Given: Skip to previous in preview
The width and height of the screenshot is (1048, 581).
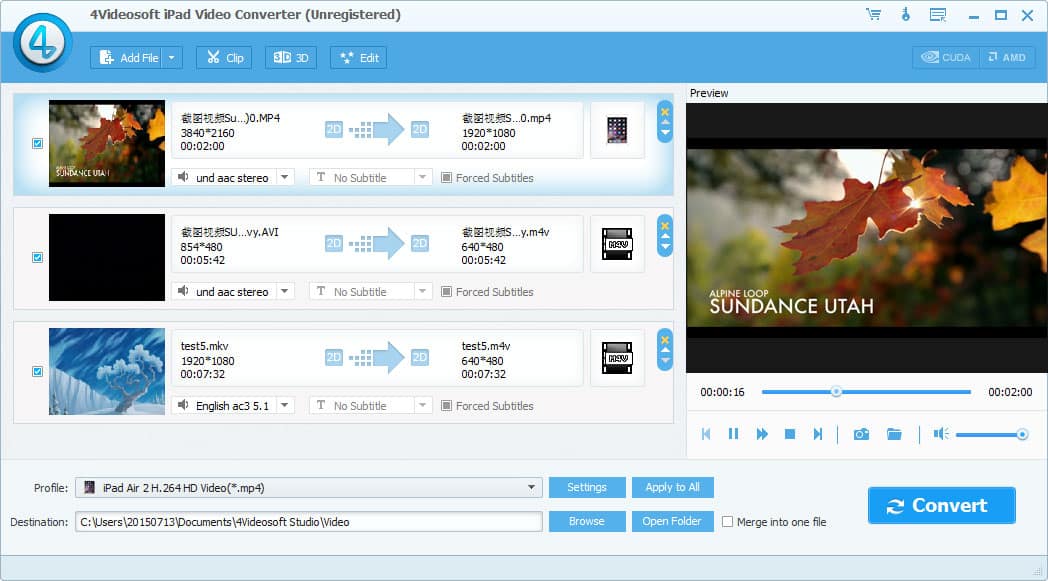Looking at the screenshot, I should [x=706, y=434].
